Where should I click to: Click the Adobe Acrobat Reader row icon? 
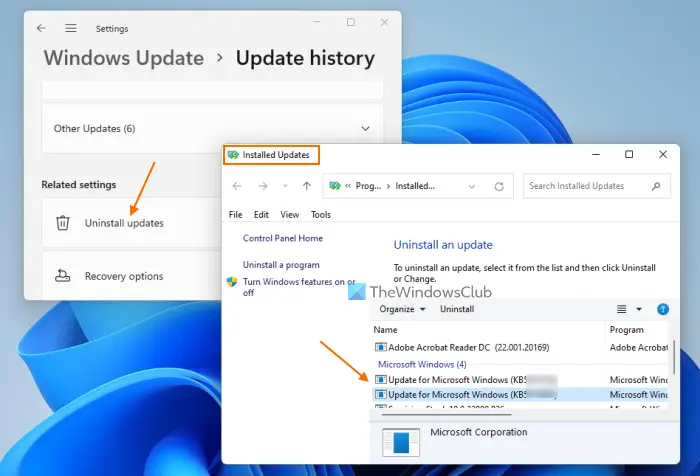pyautogui.click(x=380, y=347)
